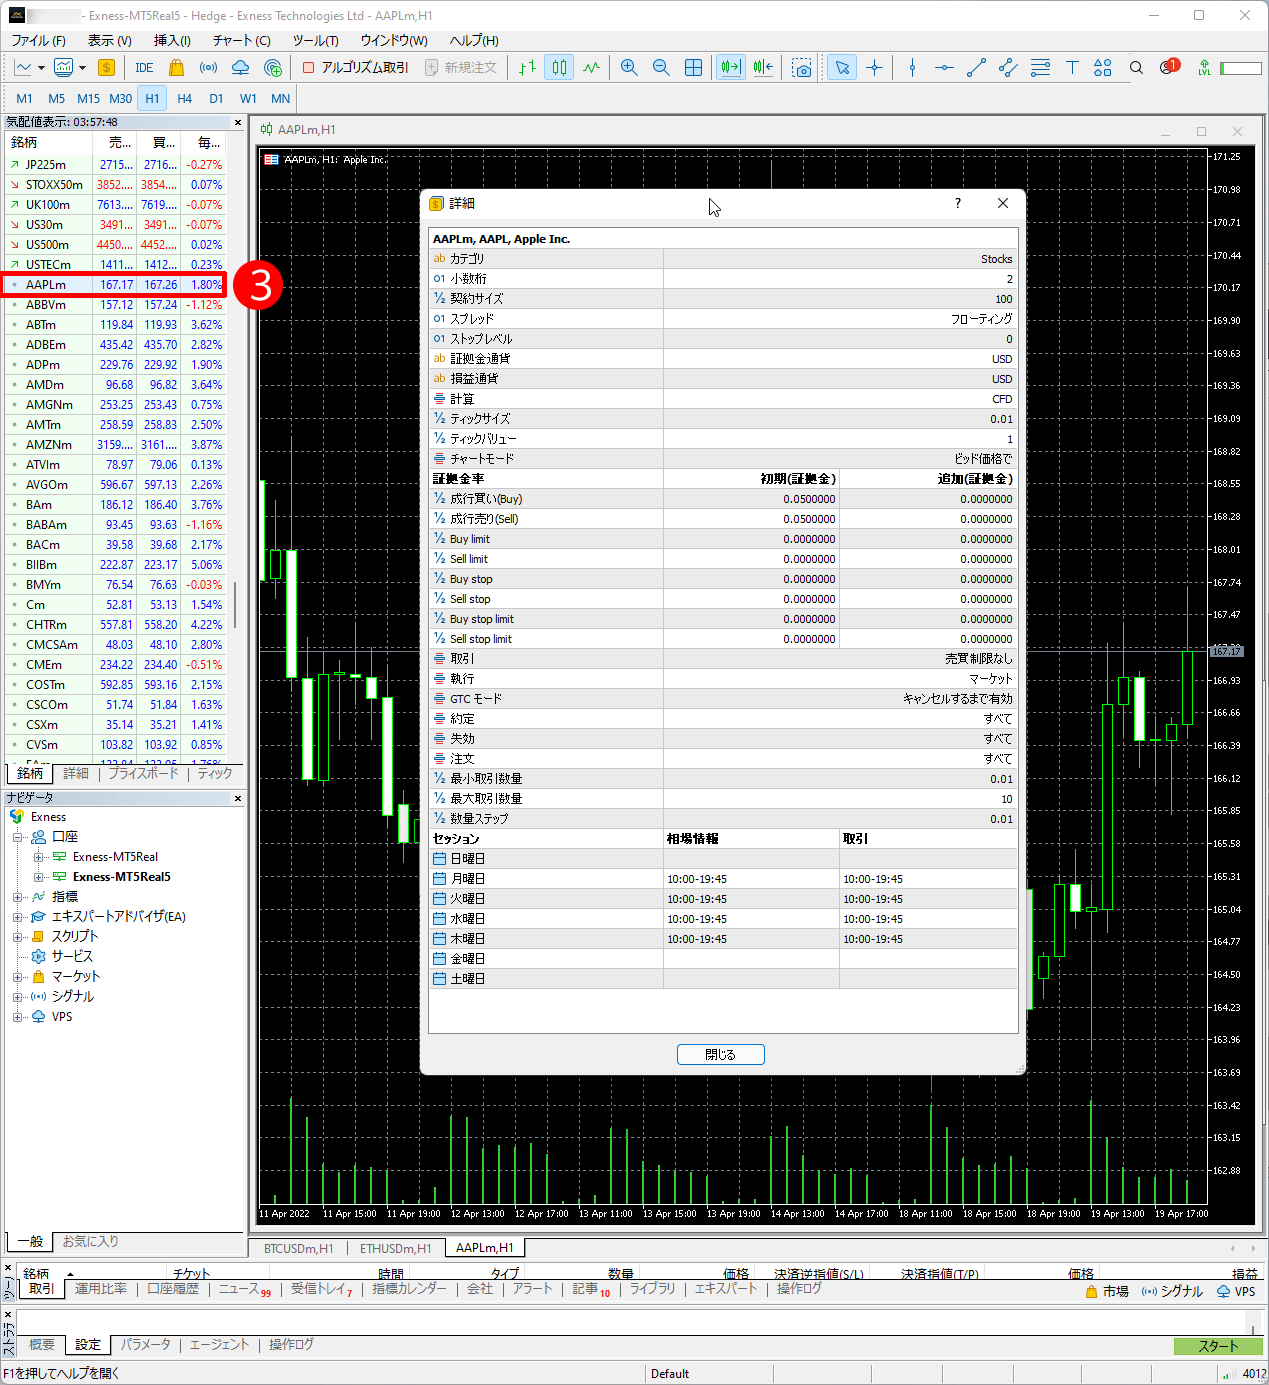Click the Default profile in status bar
This screenshot has width=1269, height=1385.
pyautogui.click(x=670, y=1374)
